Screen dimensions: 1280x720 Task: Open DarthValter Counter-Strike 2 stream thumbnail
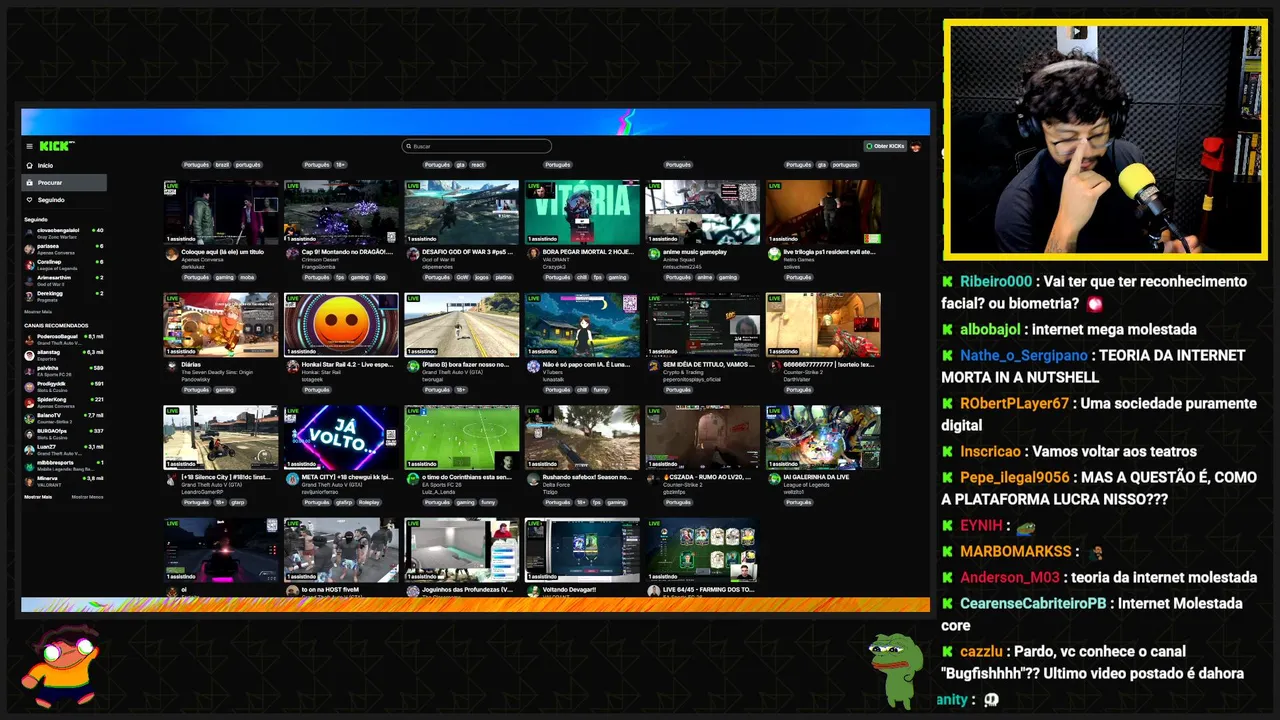pos(823,325)
